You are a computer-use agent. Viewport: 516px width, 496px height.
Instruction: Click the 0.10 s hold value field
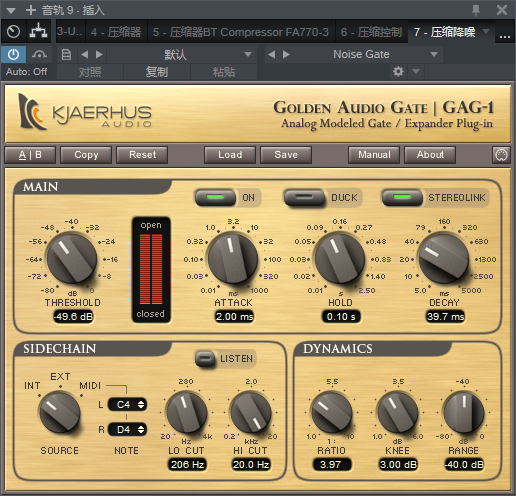(x=341, y=316)
